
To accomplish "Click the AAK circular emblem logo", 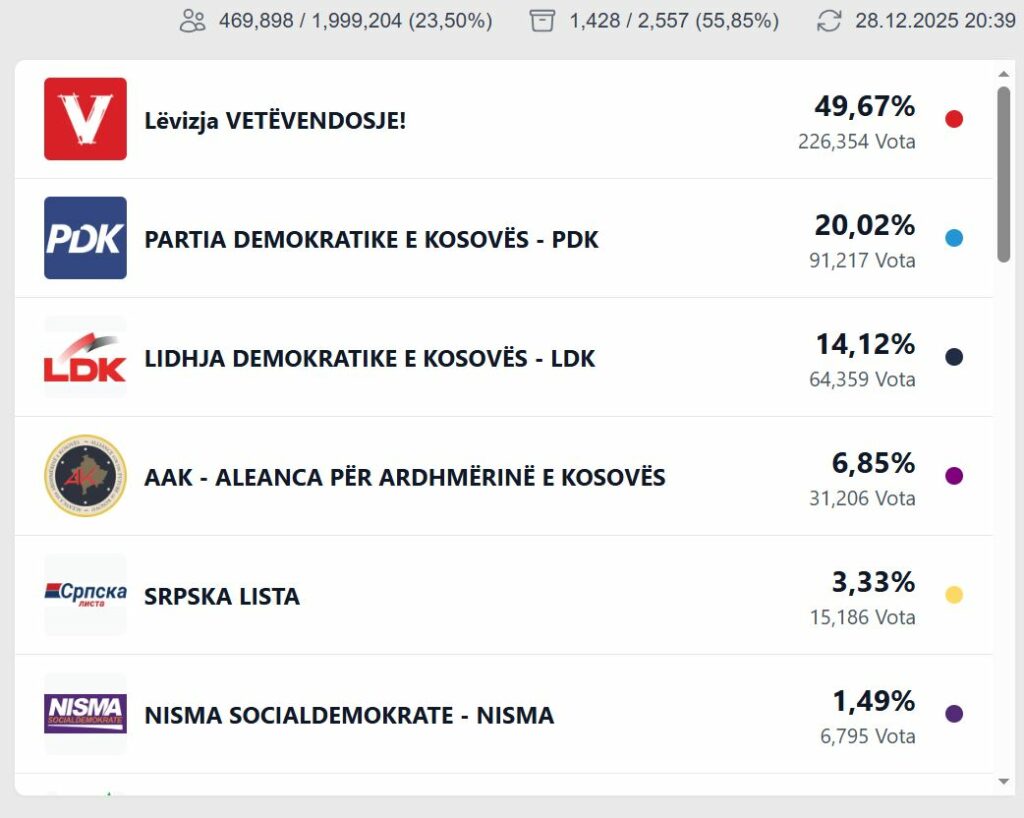I will (x=85, y=476).
